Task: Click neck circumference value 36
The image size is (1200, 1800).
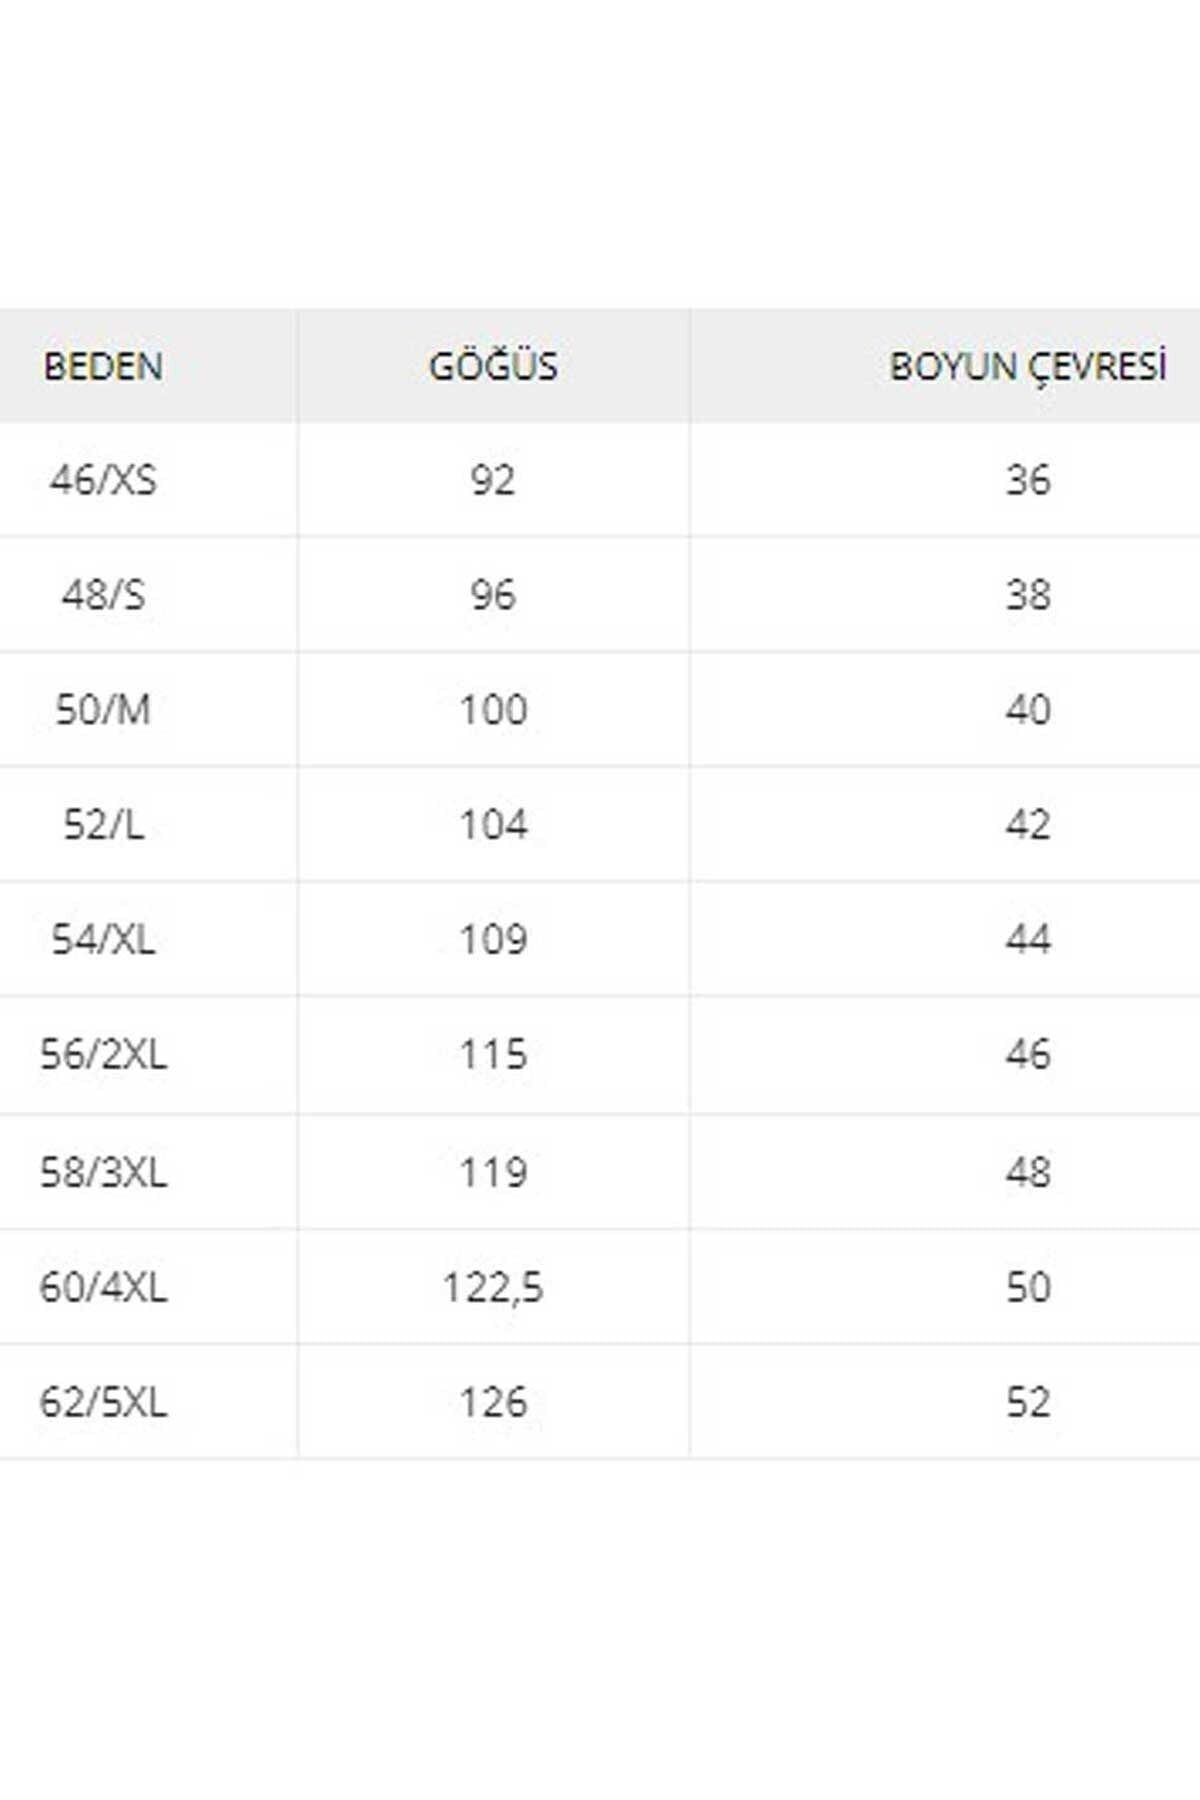Action: tap(1028, 480)
